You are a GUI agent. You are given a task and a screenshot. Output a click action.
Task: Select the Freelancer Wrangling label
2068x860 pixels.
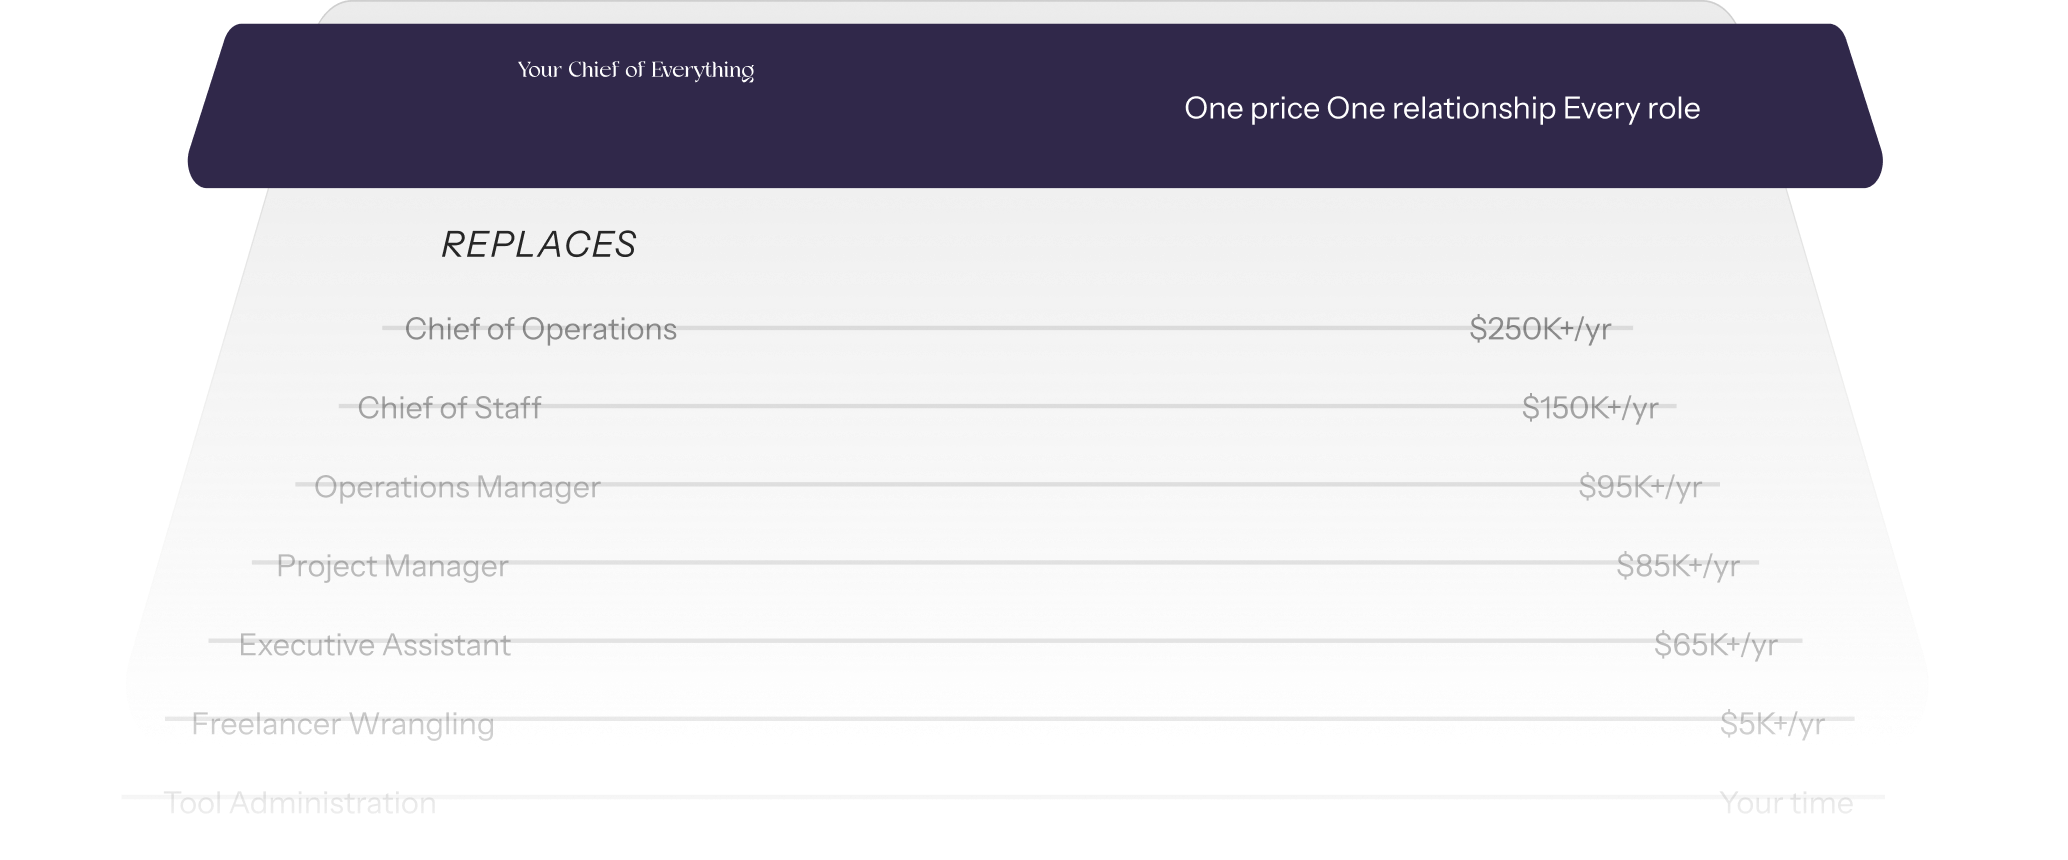click(342, 724)
